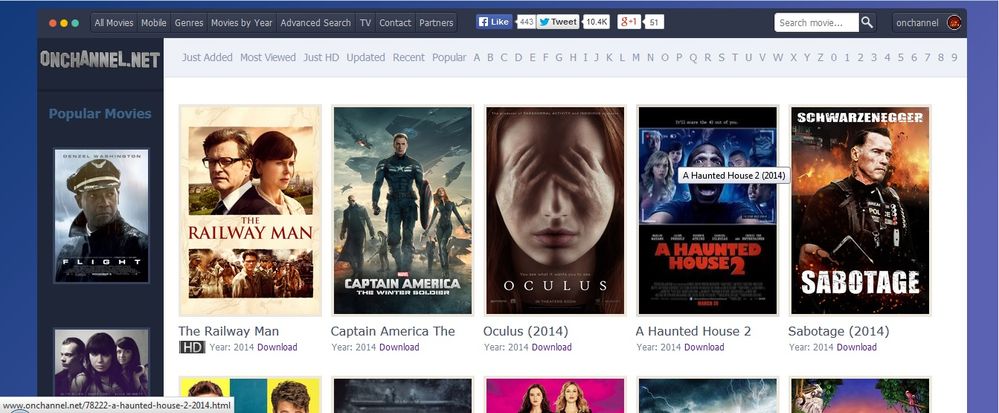
Task: Open Captain America The title link
Action: tap(393, 331)
